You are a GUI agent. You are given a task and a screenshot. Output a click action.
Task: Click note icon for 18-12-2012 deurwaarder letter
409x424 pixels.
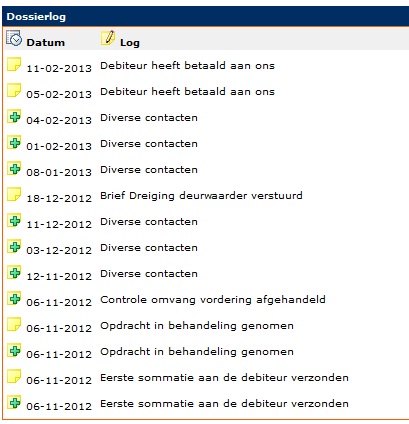14,194
